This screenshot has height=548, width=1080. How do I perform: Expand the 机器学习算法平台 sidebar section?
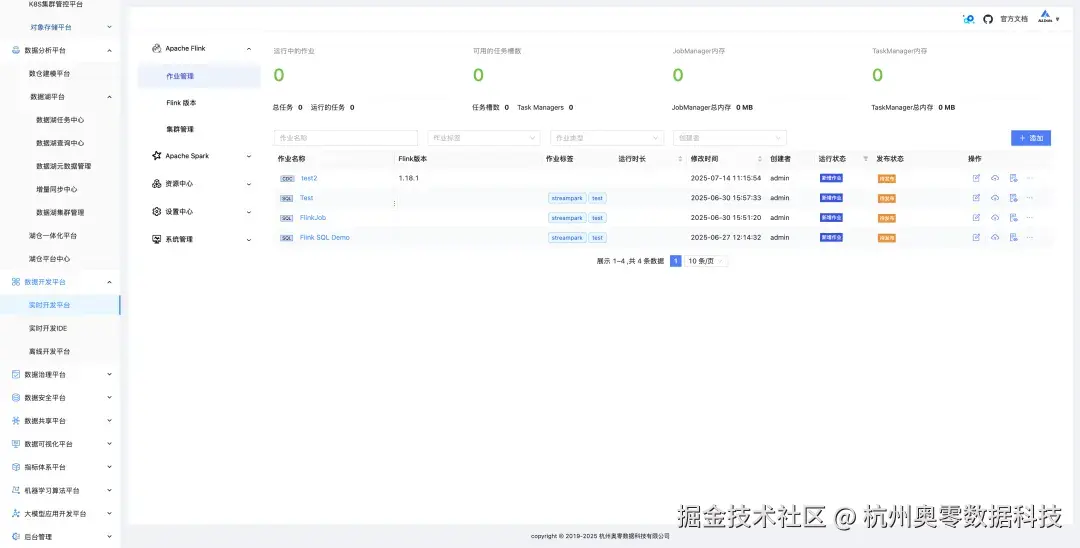[109, 490]
